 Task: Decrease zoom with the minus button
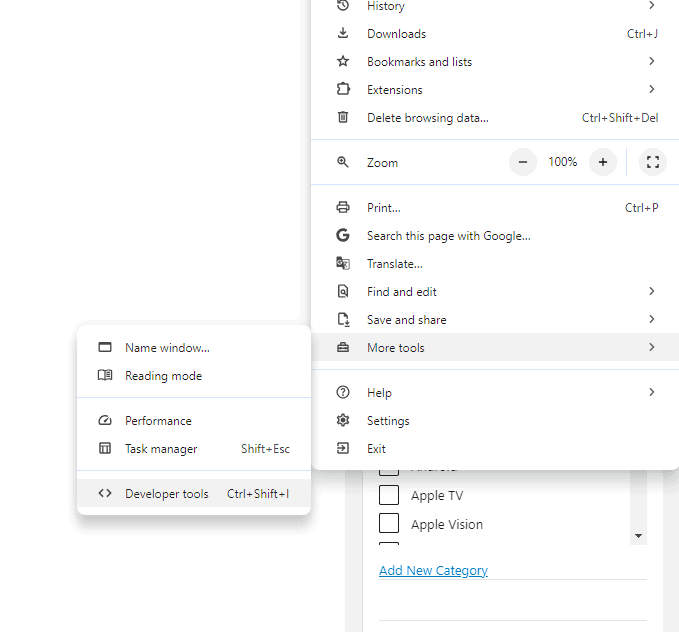coord(523,162)
